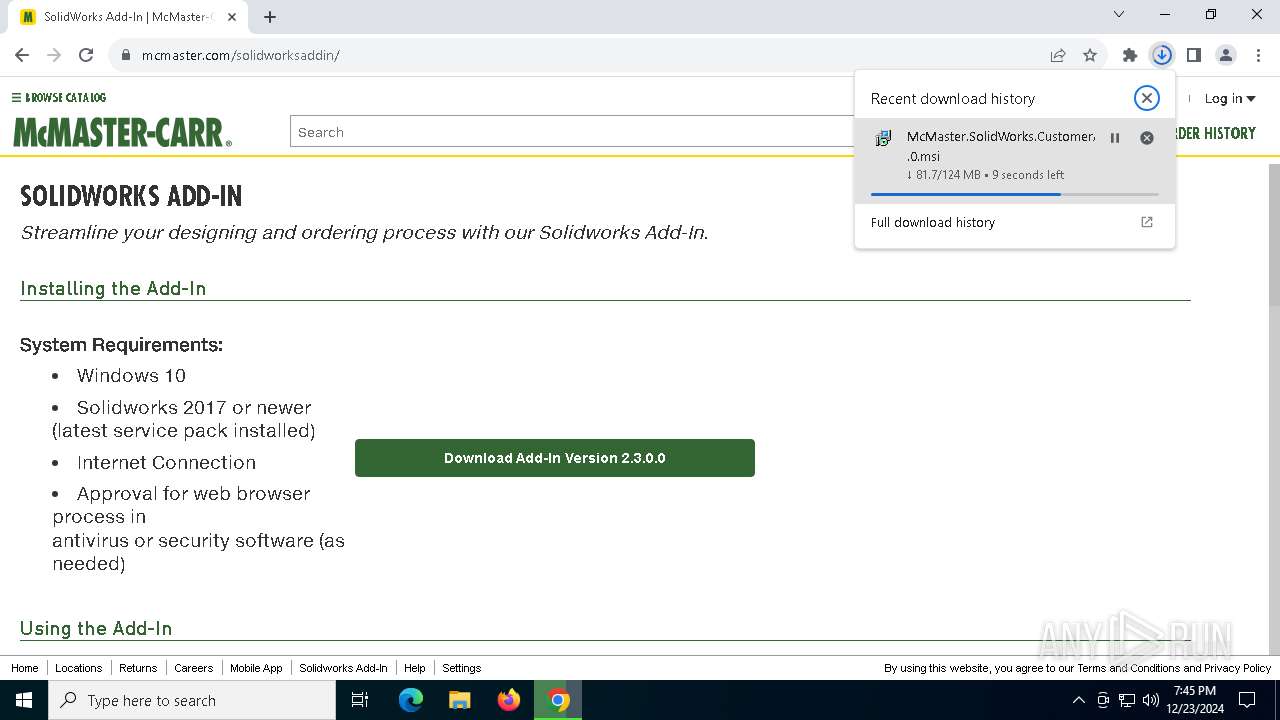
Task: Click the share this page icon
Action: coord(1058,55)
